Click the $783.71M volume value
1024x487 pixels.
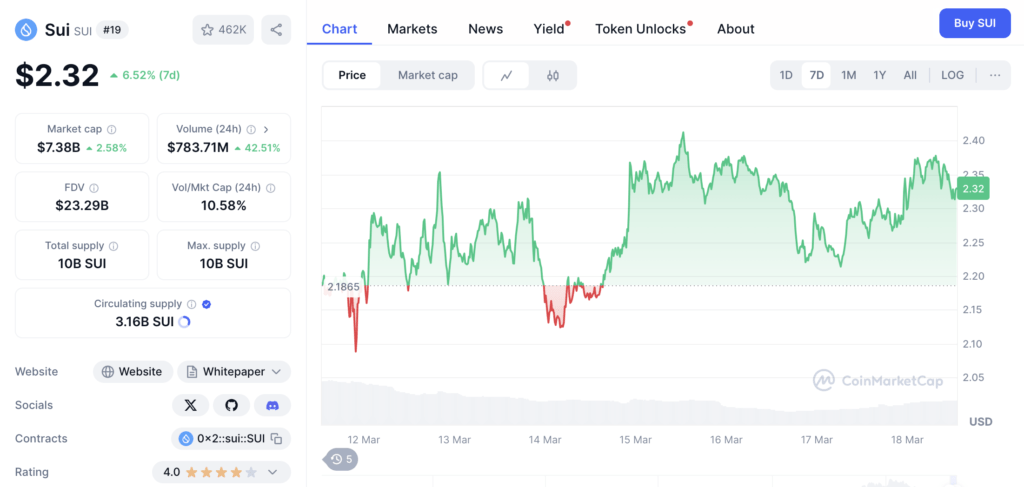(x=198, y=148)
